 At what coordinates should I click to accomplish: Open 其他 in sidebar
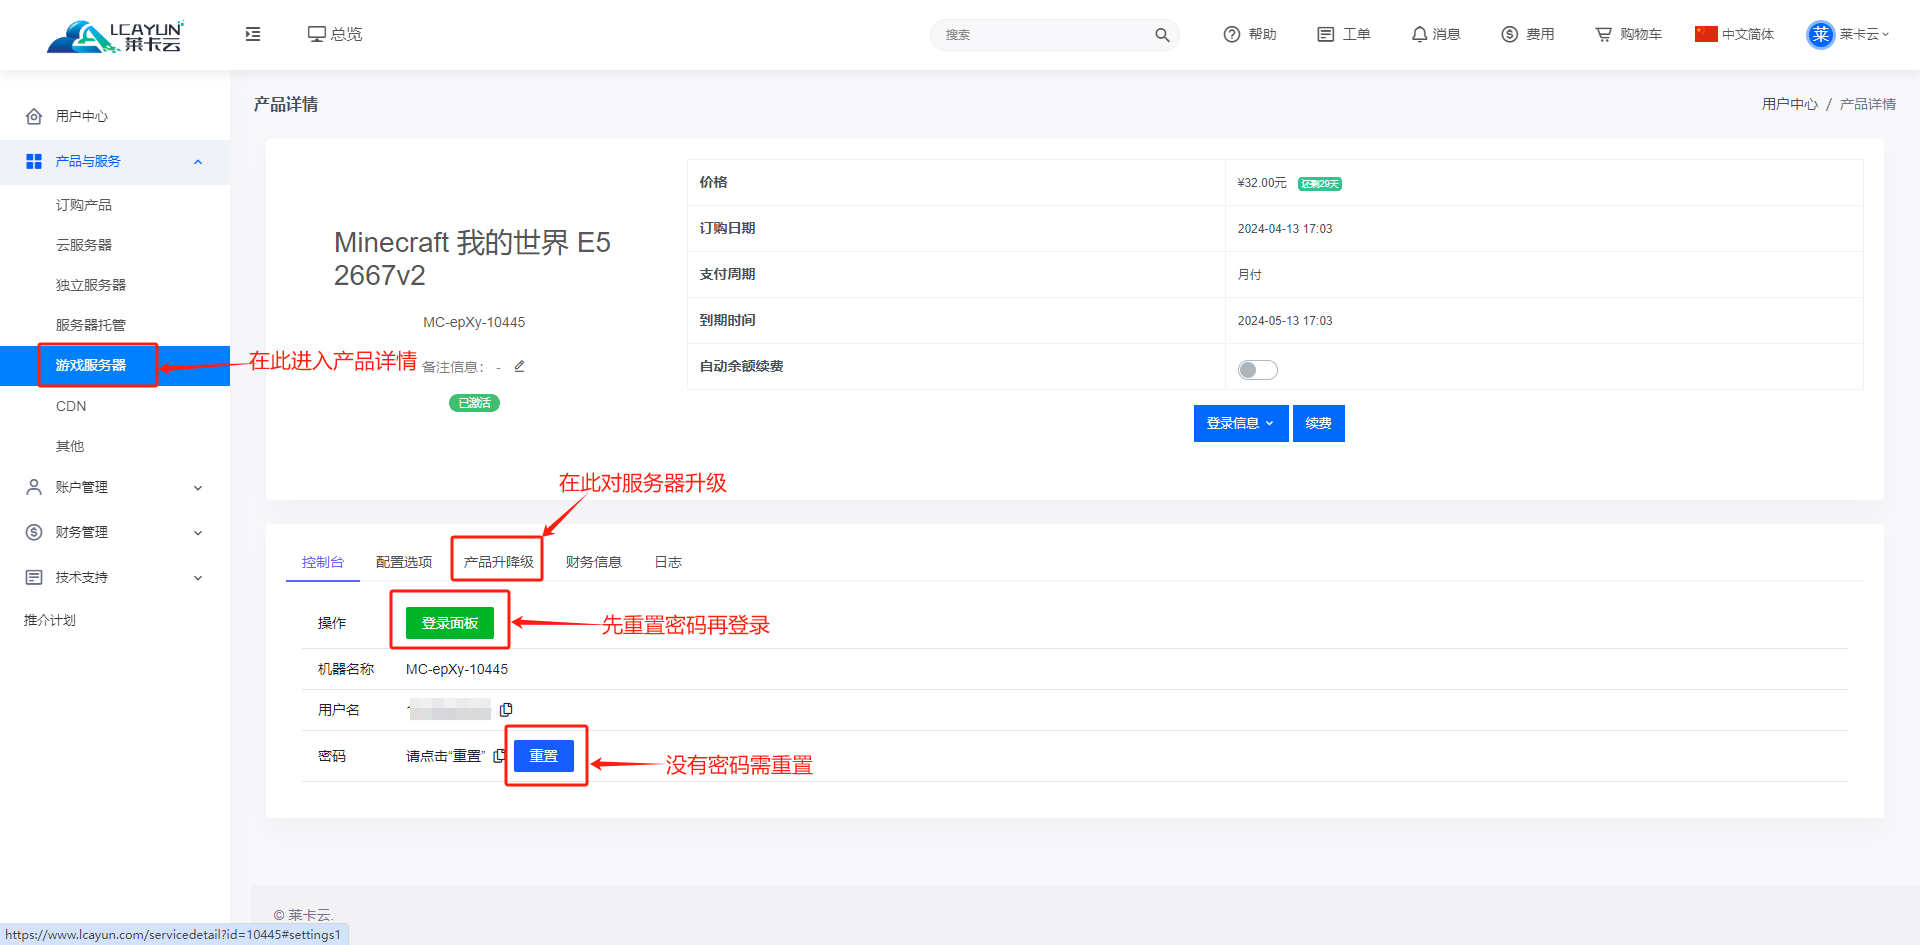[x=70, y=446]
